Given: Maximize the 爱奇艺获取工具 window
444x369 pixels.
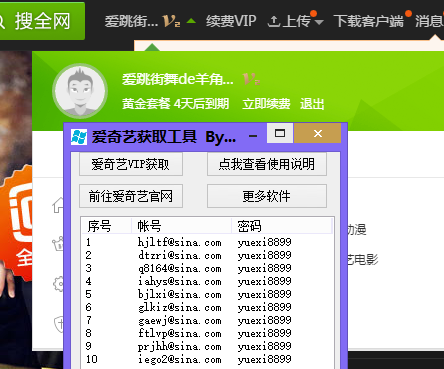Looking at the screenshot, I should pos(280,133).
